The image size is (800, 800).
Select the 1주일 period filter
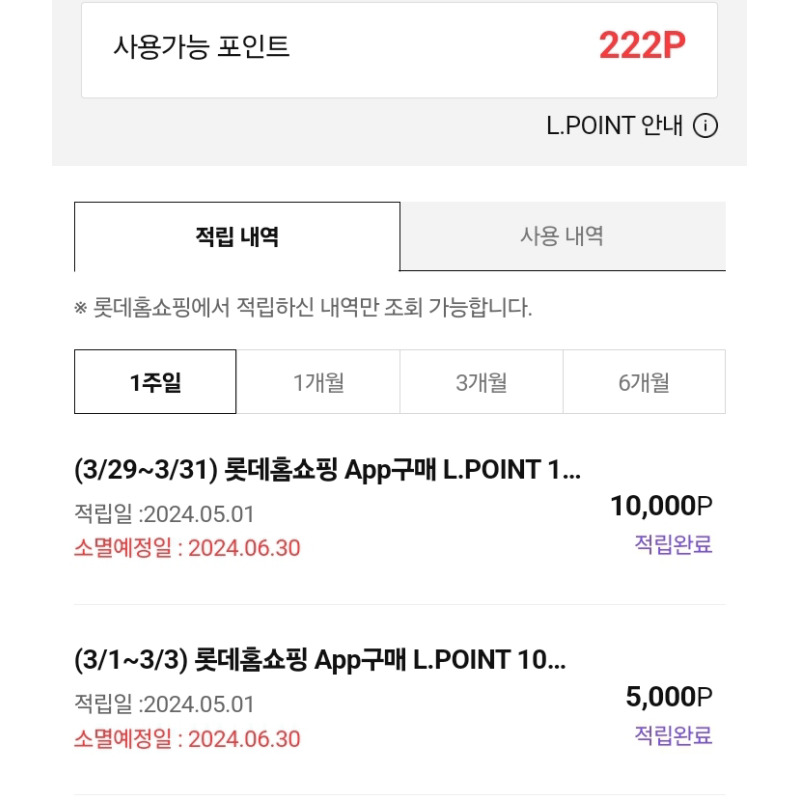click(x=155, y=381)
